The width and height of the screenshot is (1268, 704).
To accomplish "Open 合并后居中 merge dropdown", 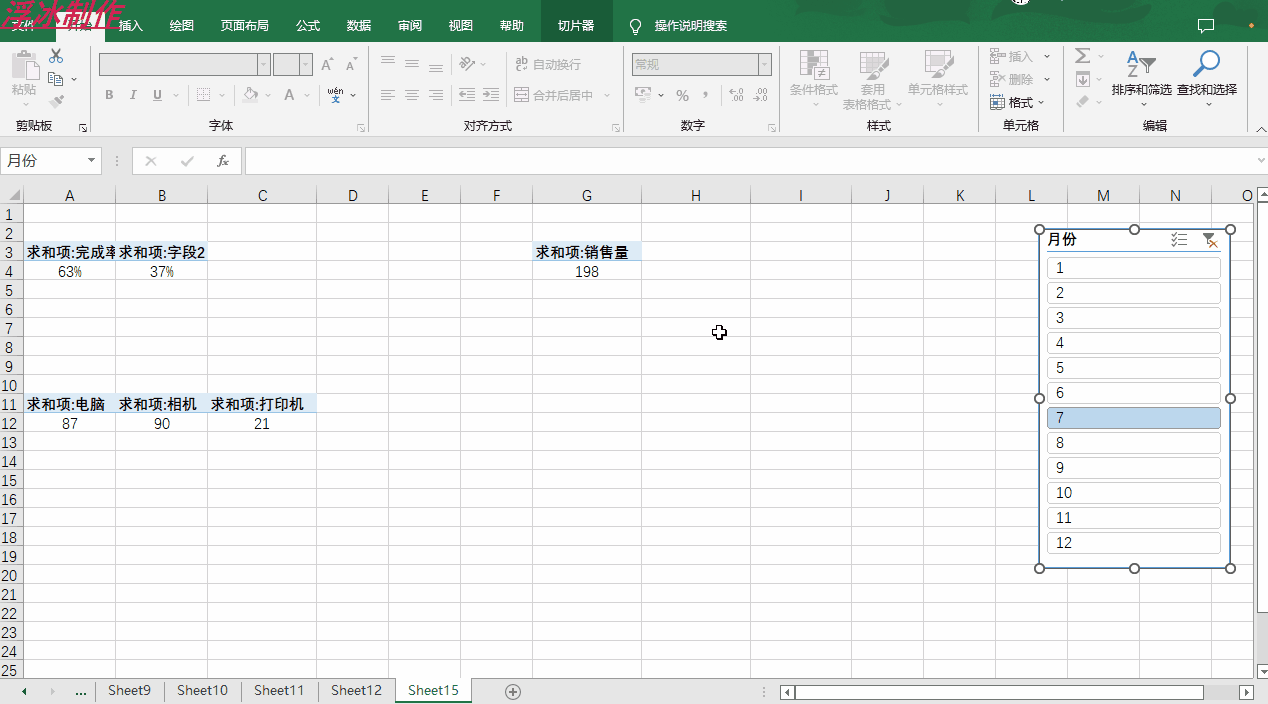I will coord(609,95).
